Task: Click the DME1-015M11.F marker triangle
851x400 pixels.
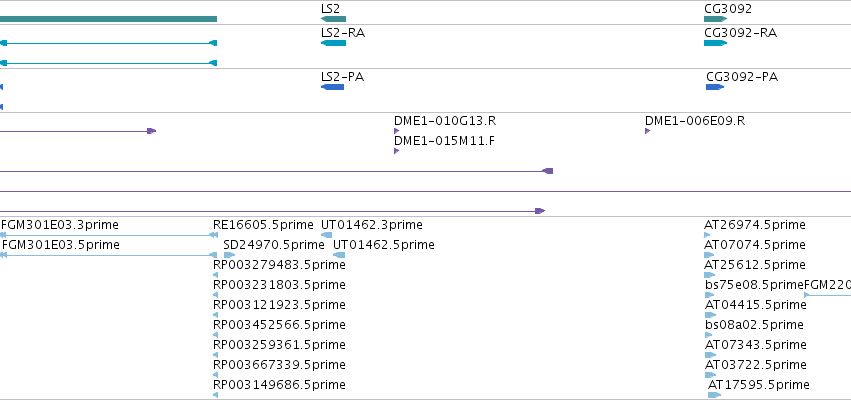Action: [397, 151]
